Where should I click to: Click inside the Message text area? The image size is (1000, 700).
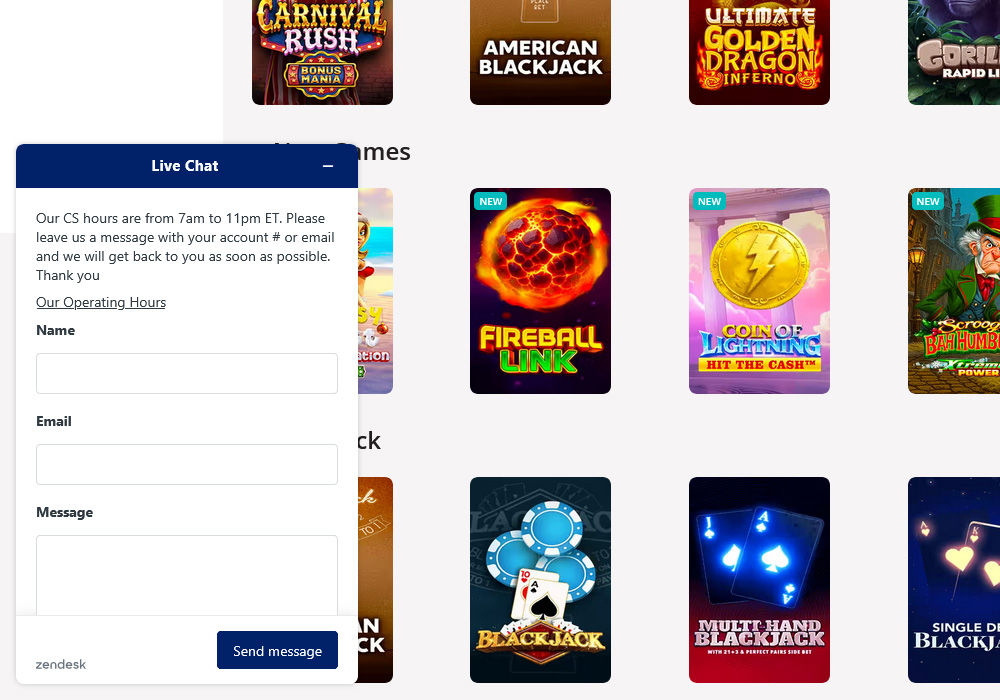187,575
